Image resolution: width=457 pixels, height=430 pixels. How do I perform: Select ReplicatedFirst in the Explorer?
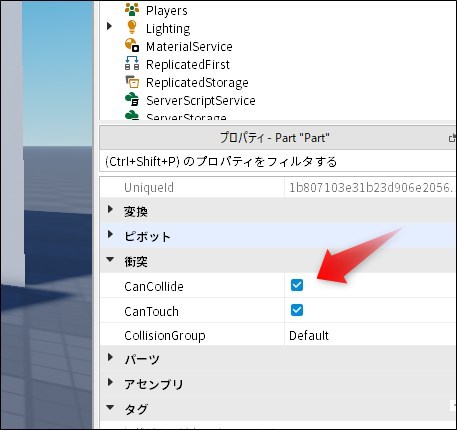[x=188, y=64]
